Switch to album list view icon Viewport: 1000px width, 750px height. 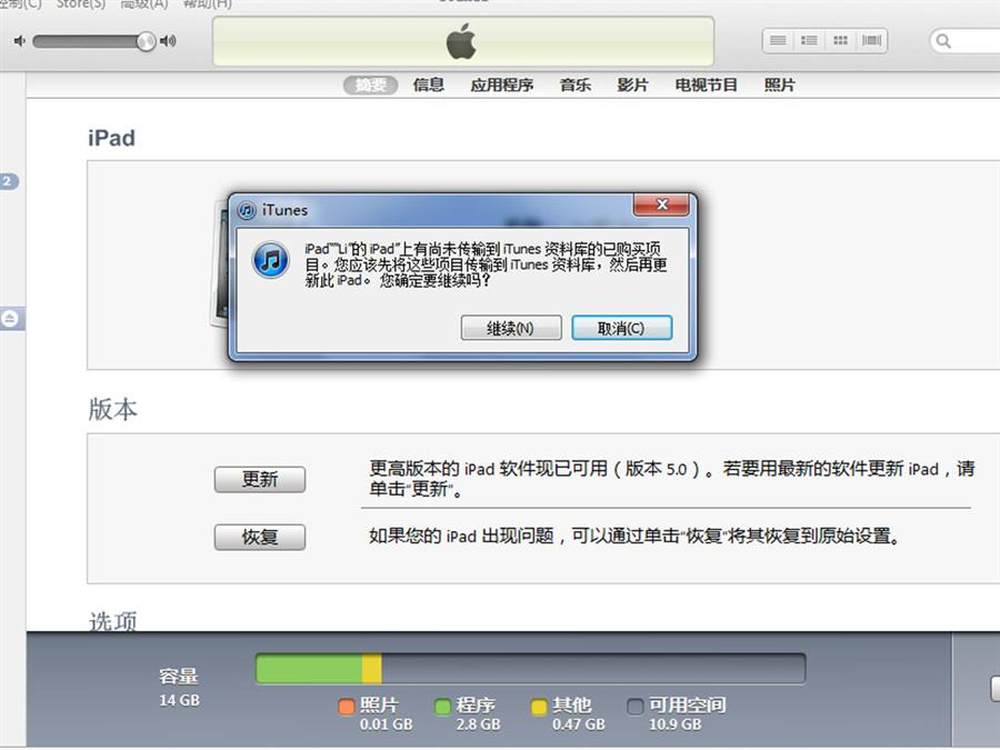click(809, 41)
